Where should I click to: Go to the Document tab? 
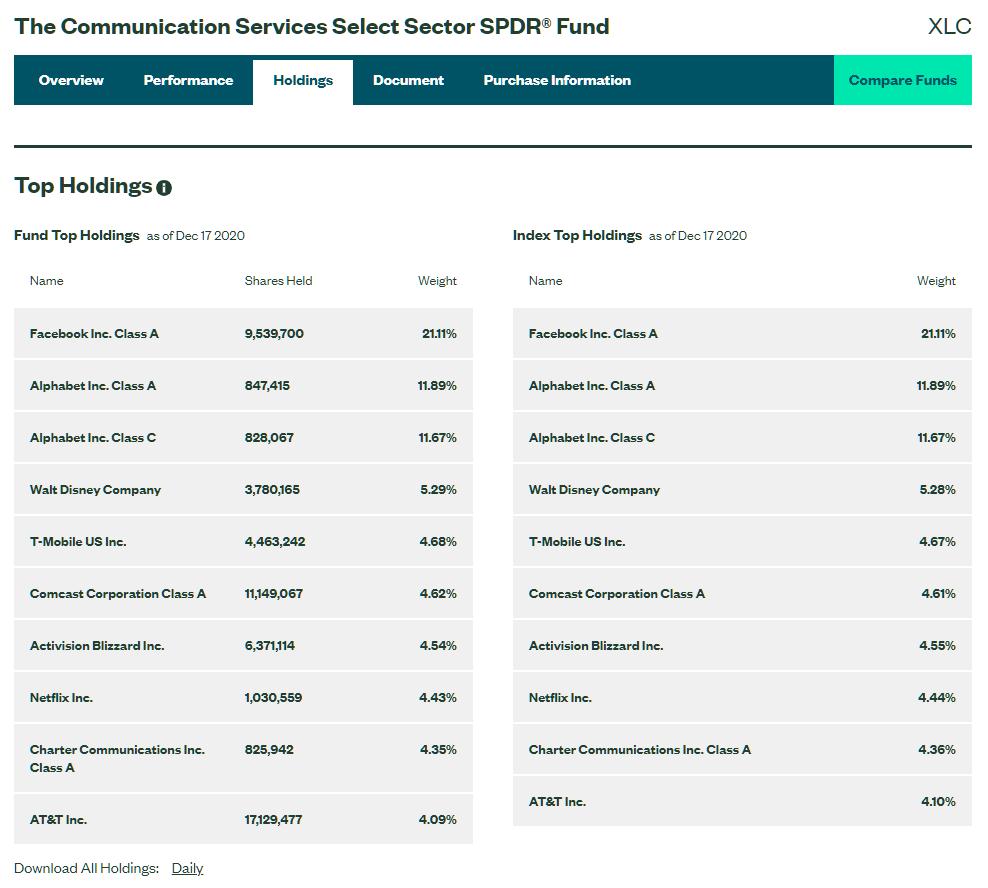(x=408, y=80)
